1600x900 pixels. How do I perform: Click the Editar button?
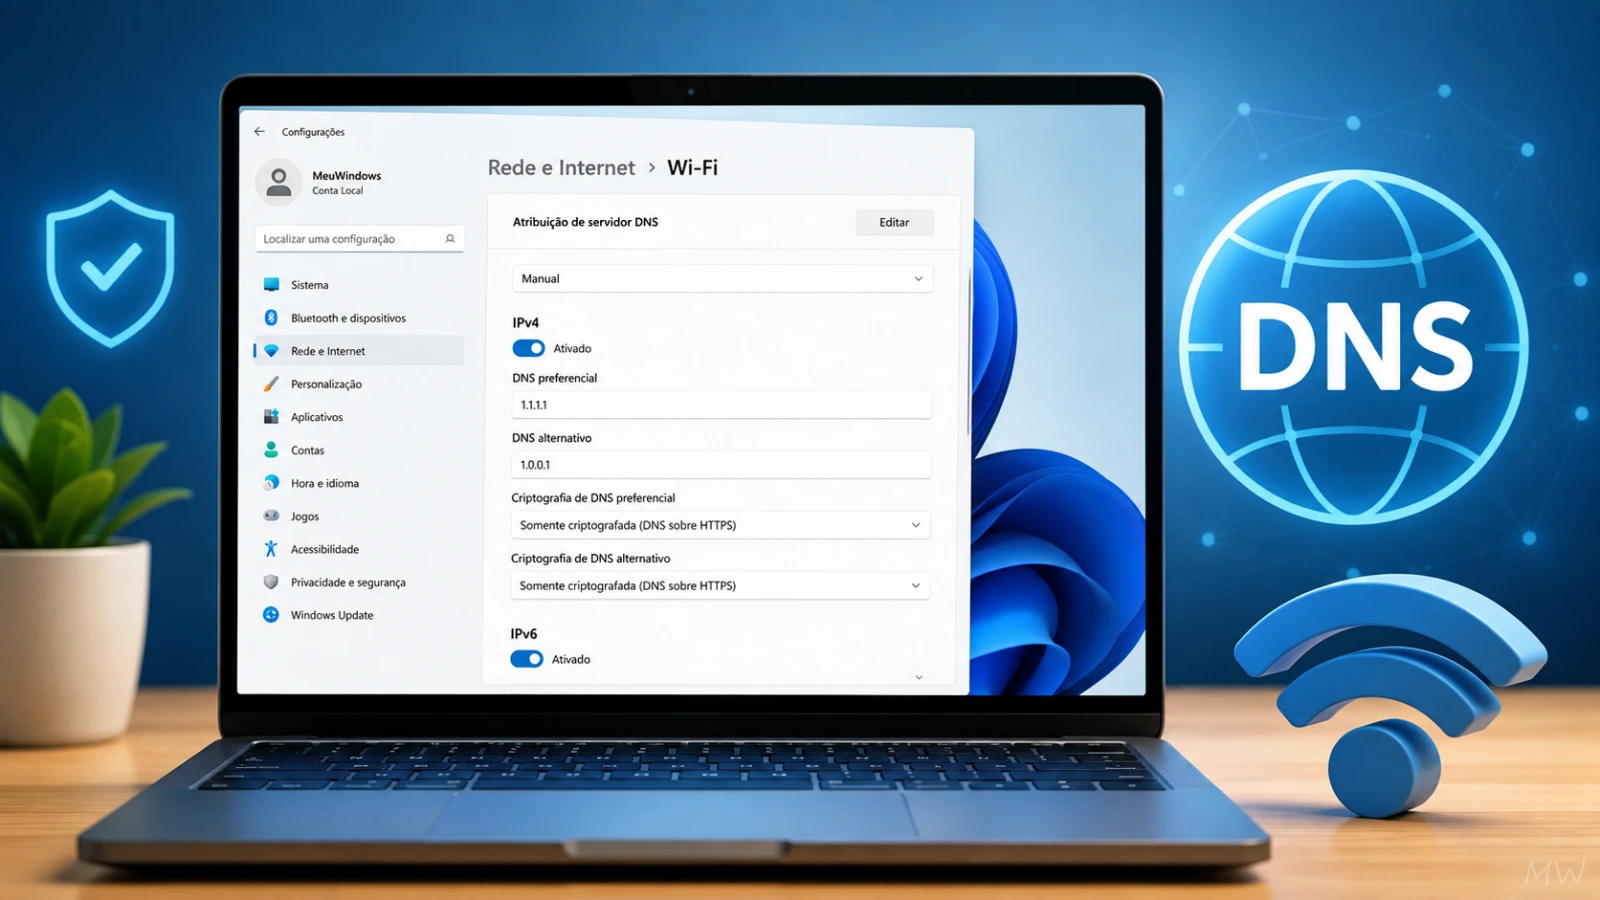point(894,222)
